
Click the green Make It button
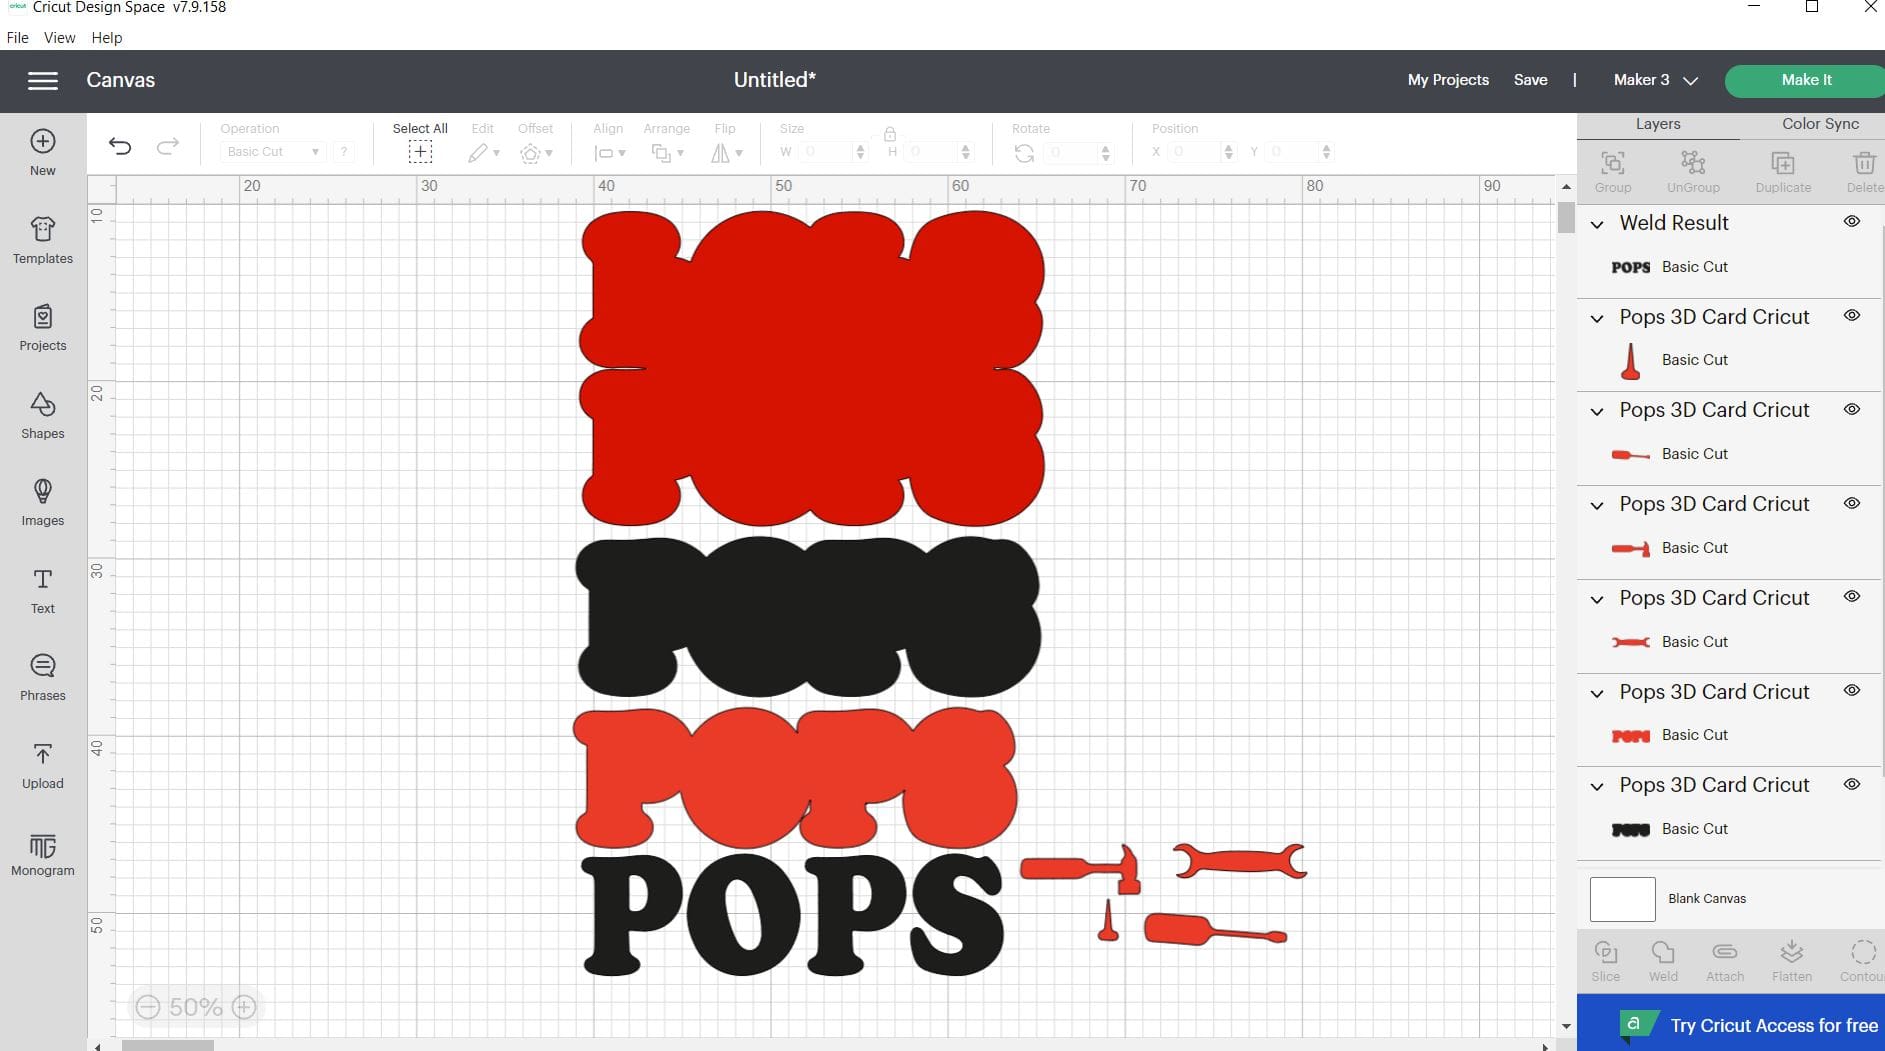point(1805,80)
